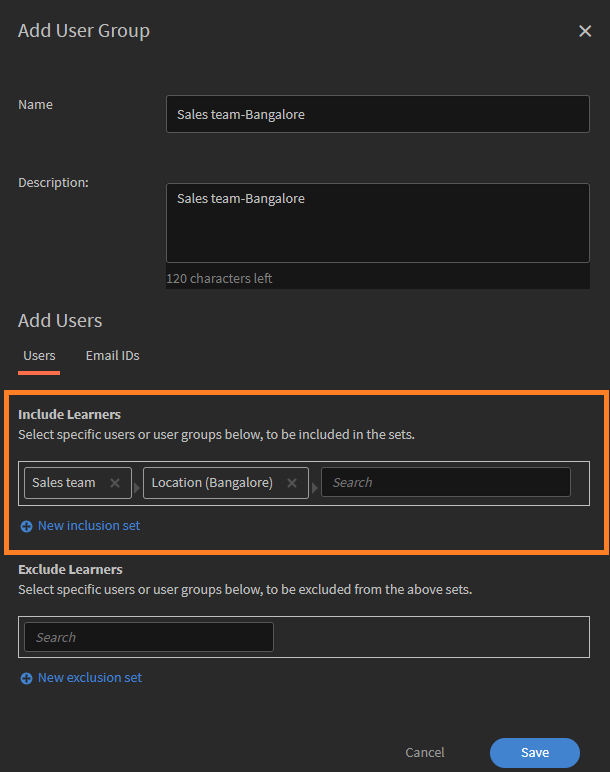Click the arrow after Sales team chip

[x=137, y=488]
